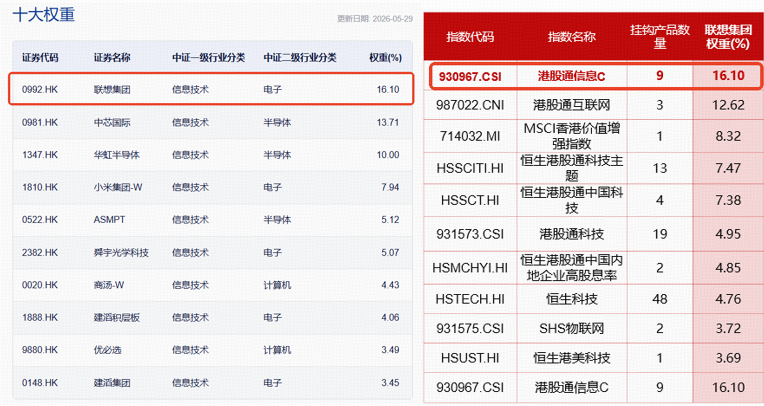Click weight 16.10 in the 0992.HK row
The image size is (764, 406).
tap(388, 90)
